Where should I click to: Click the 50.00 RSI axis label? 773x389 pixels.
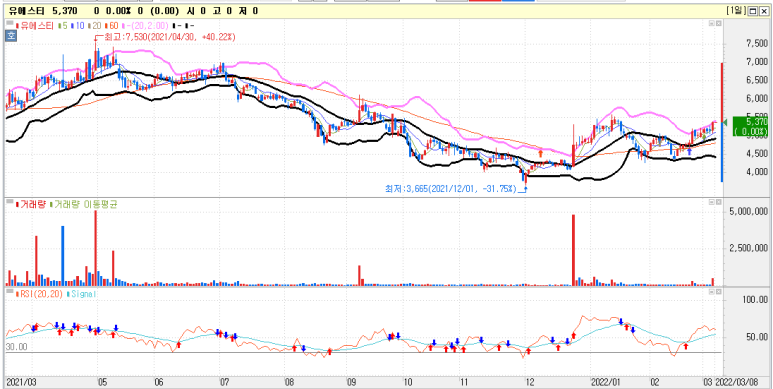(757, 337)
